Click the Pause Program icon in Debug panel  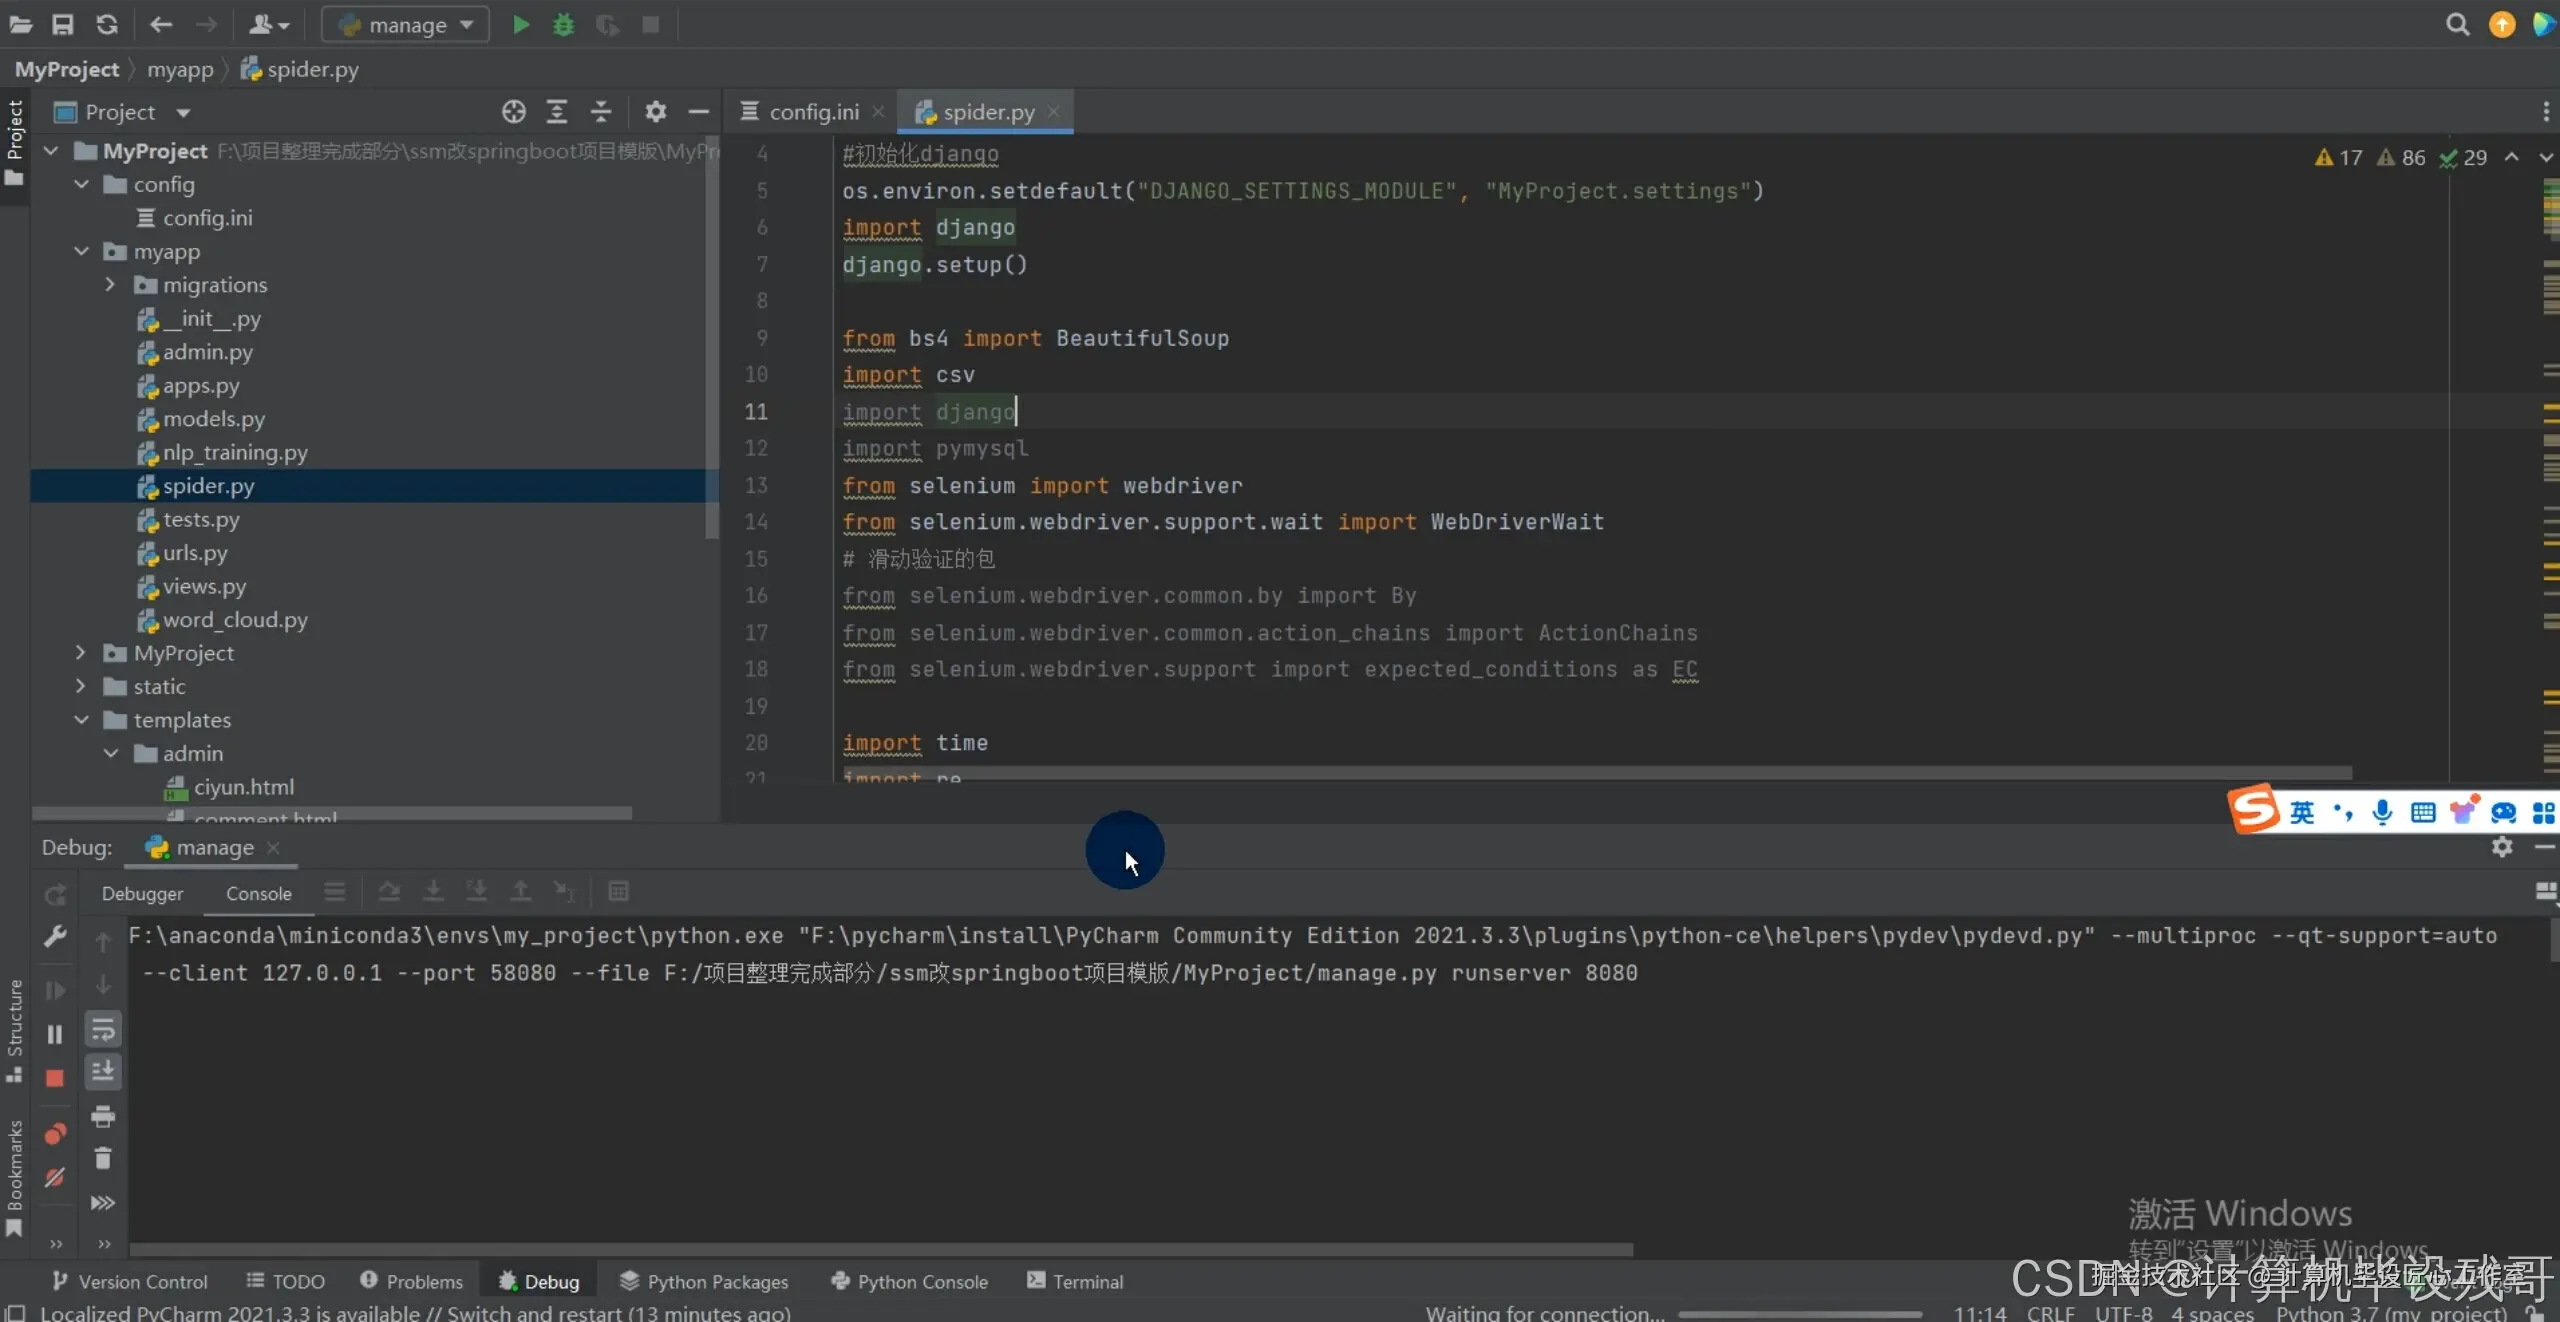pos(55,1034)
